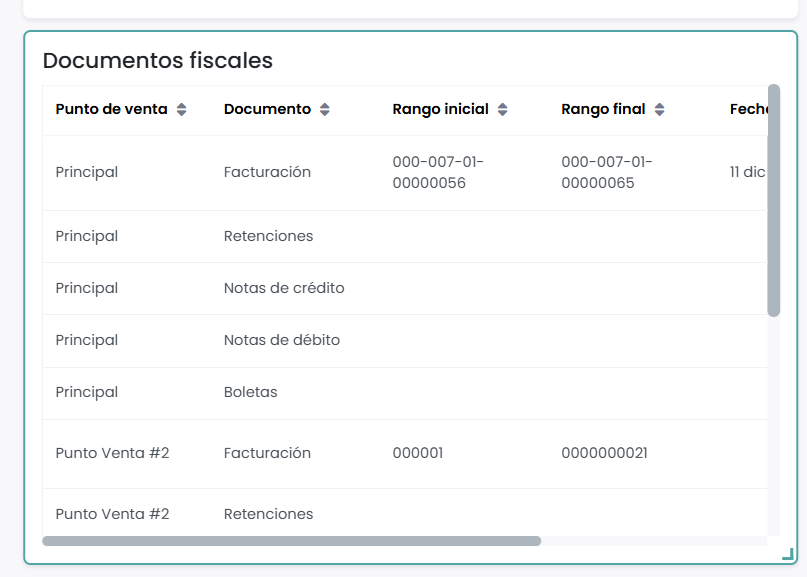Click the vertical scrollbar thumb
807x577 pixels.
(x=774, y=200)
